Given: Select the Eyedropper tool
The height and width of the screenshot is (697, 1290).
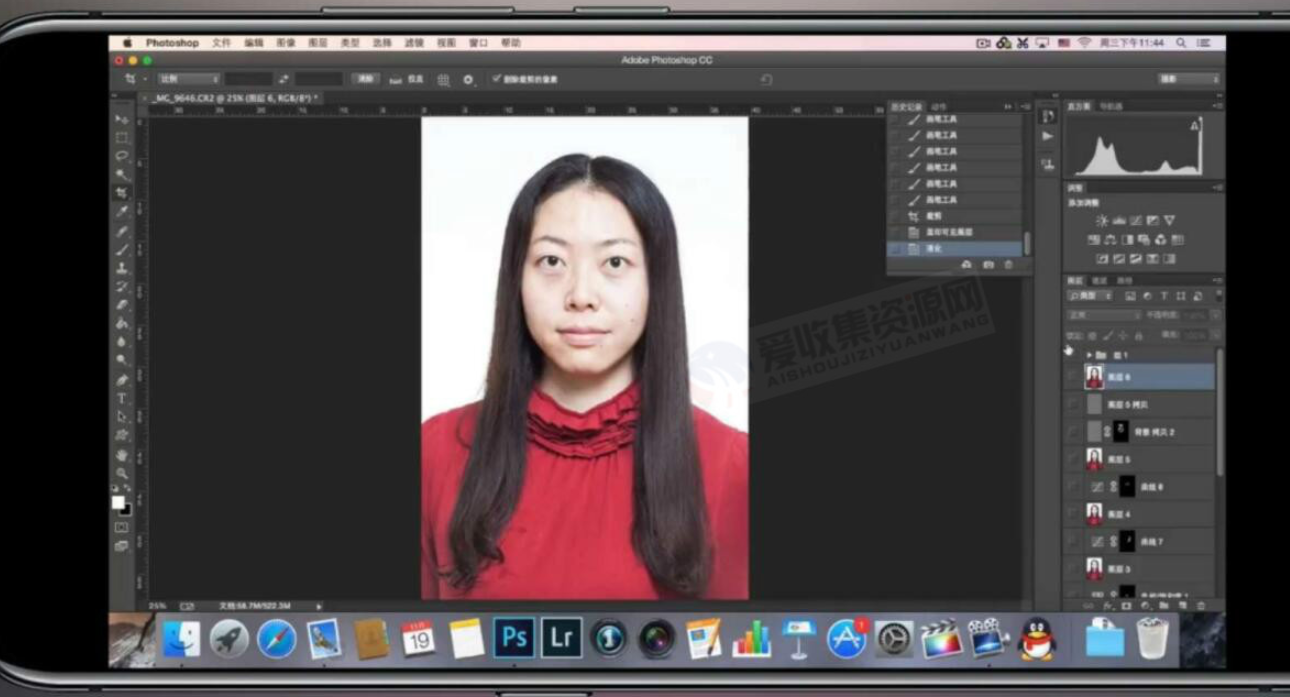Looking at the screenshot, I should pyautogui.click(x=122, y=211).
